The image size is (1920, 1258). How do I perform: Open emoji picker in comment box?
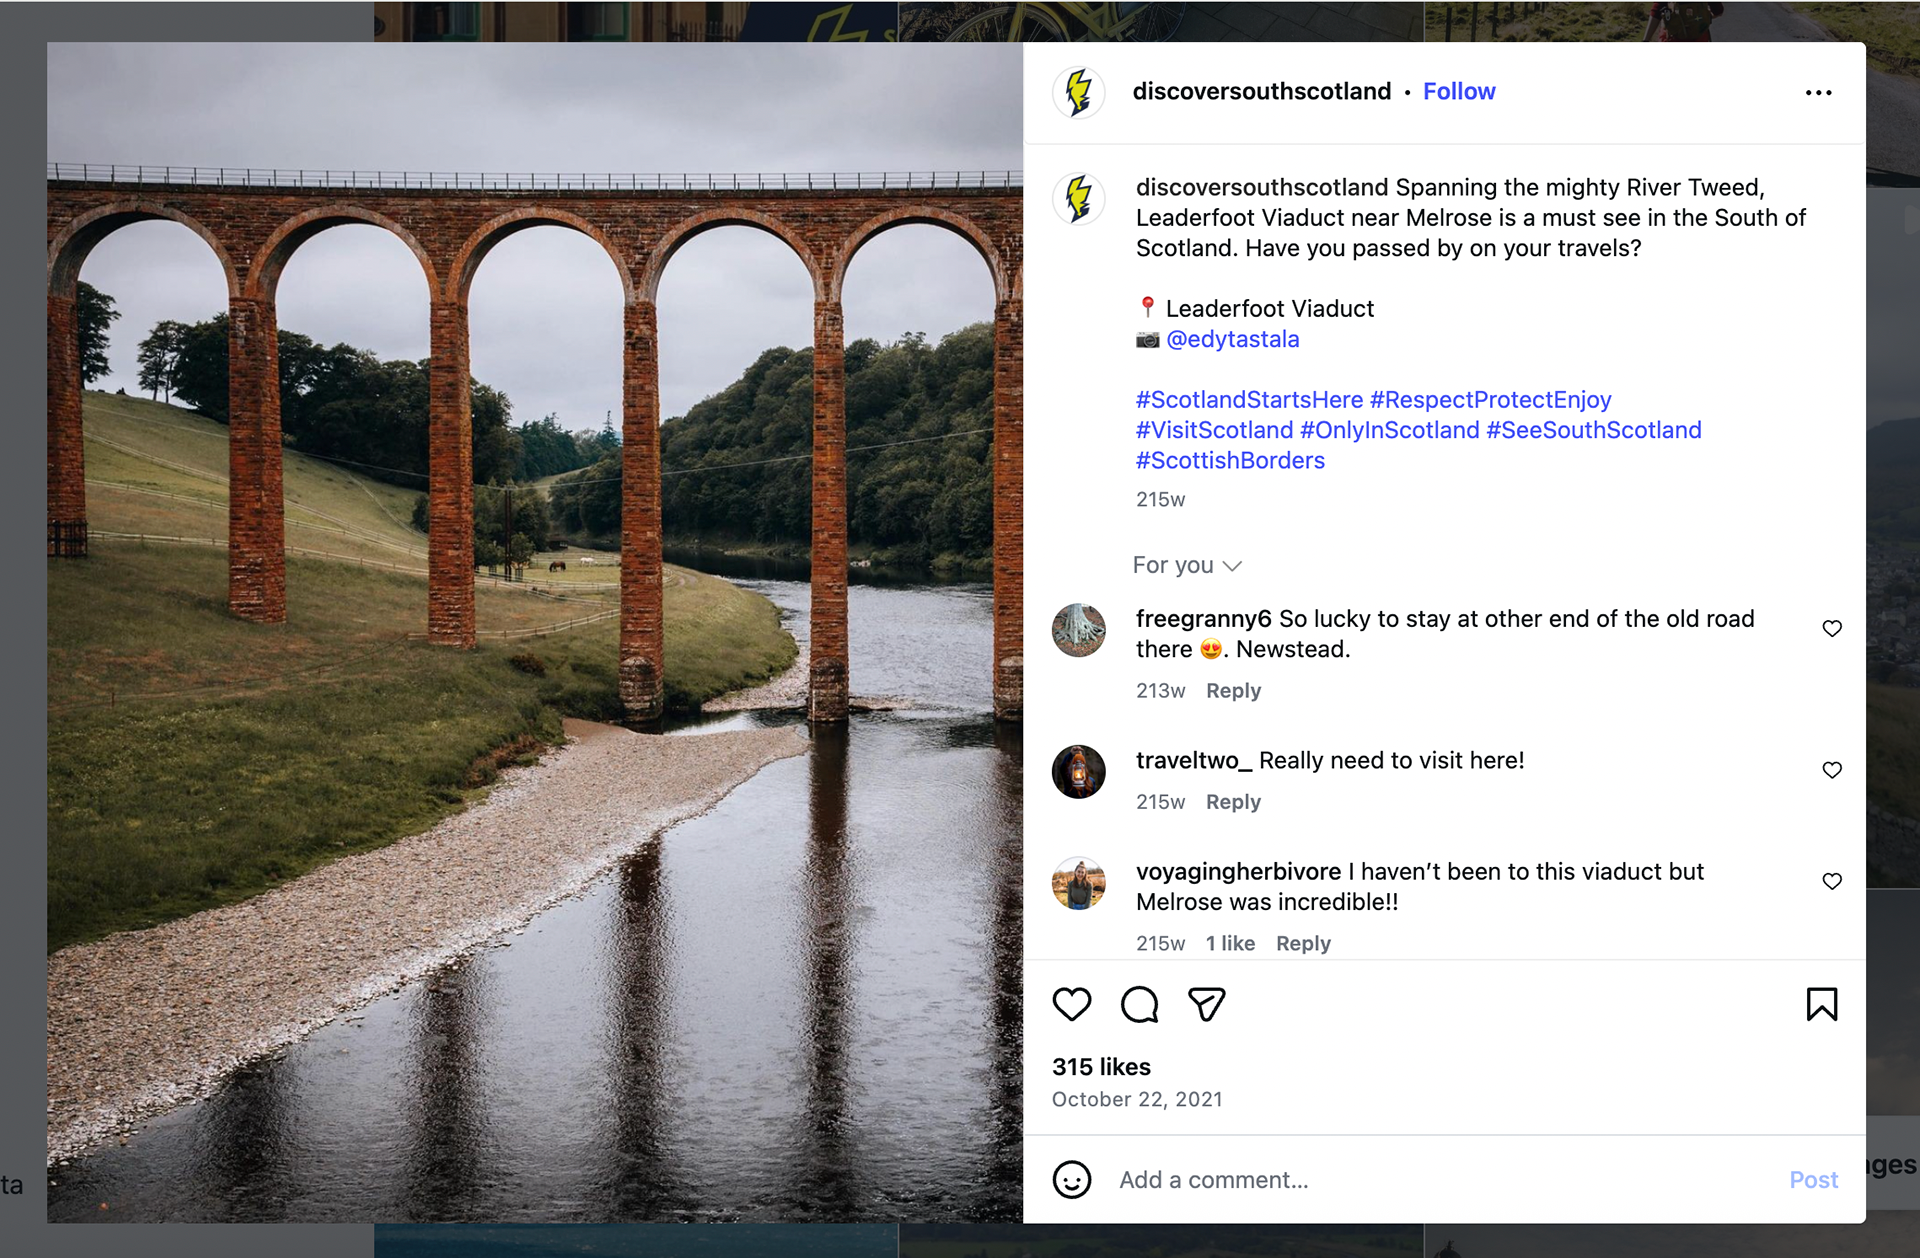(x=1071, y=1180)
